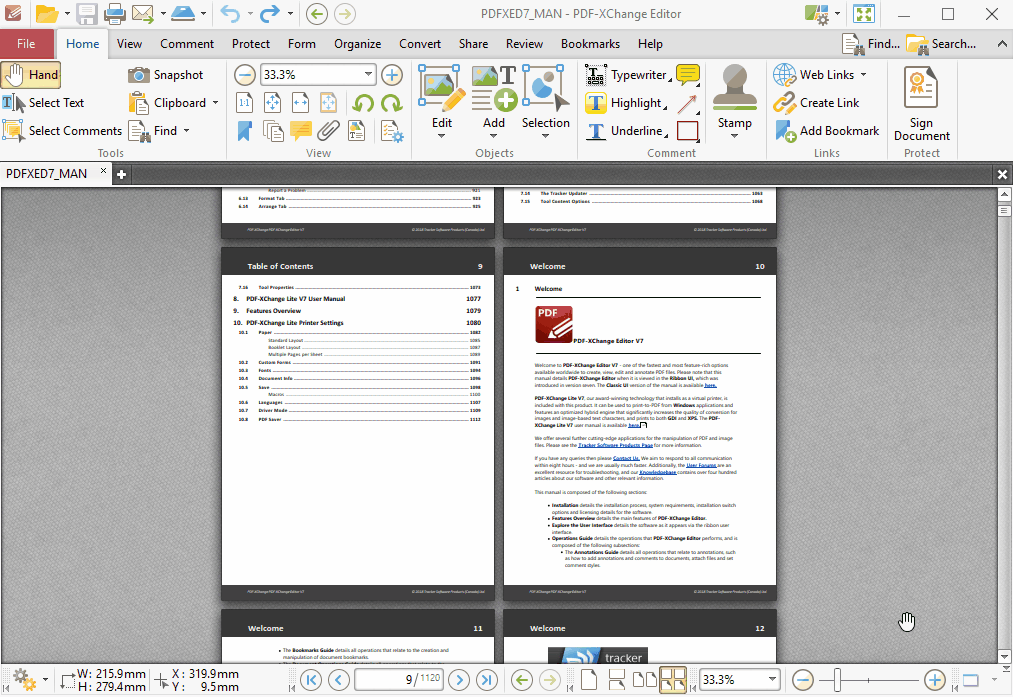This screenshot has width=1013, height=697.
Task: Click the Fit Width view icon
Action: pos(300,103)
